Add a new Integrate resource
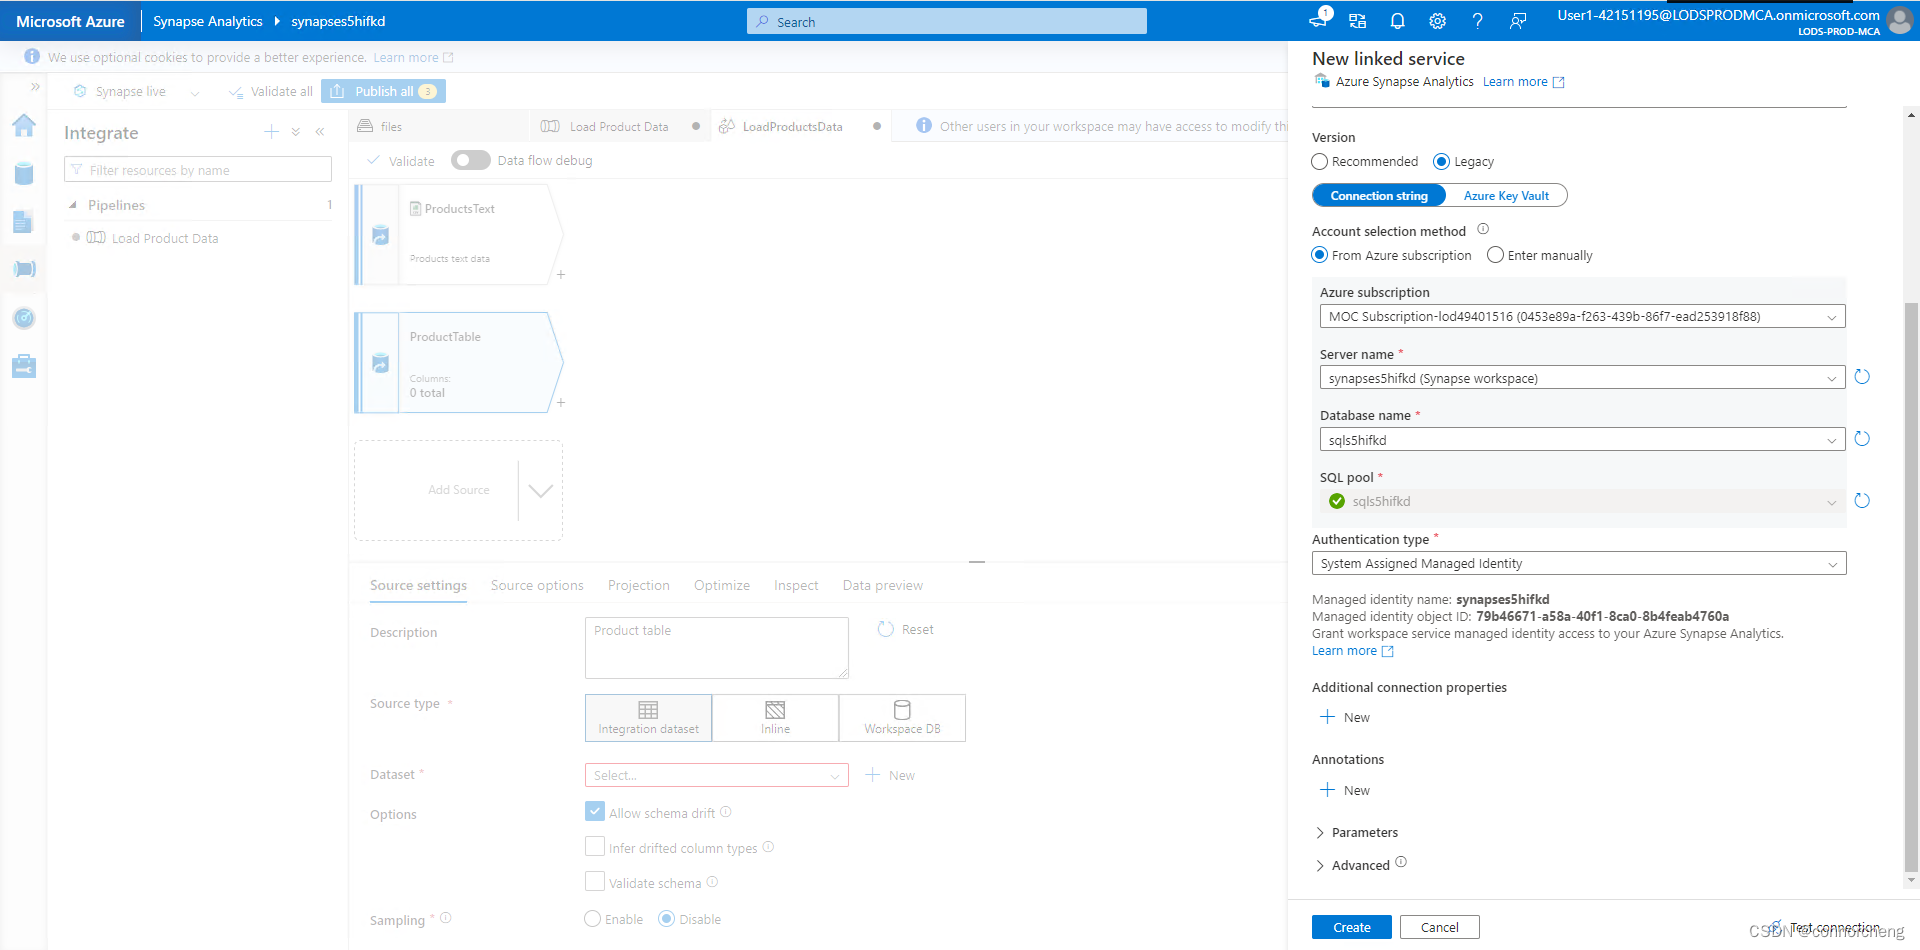 point(271,132)
